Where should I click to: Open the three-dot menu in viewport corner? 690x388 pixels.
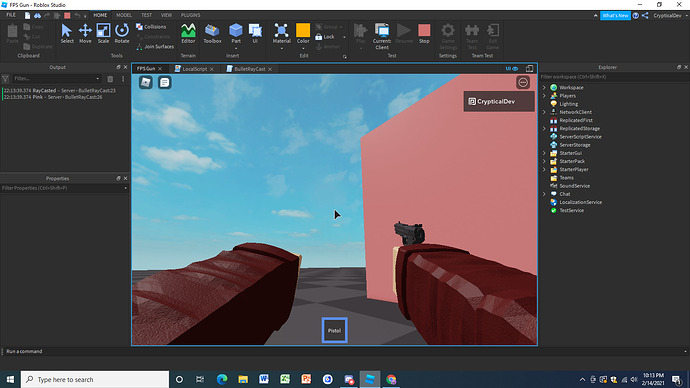point(523,82)
